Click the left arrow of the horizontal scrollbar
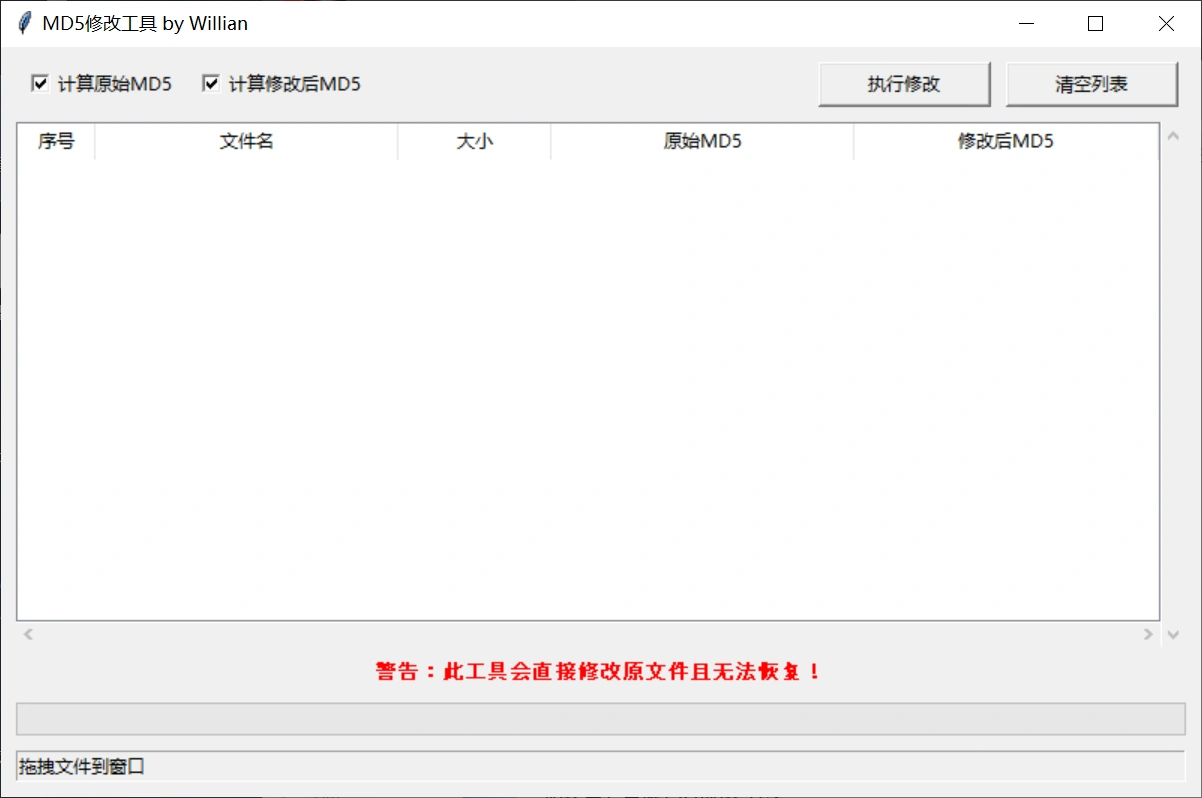Viewport: 1202px width, 798px height. (x=27, y=633)
